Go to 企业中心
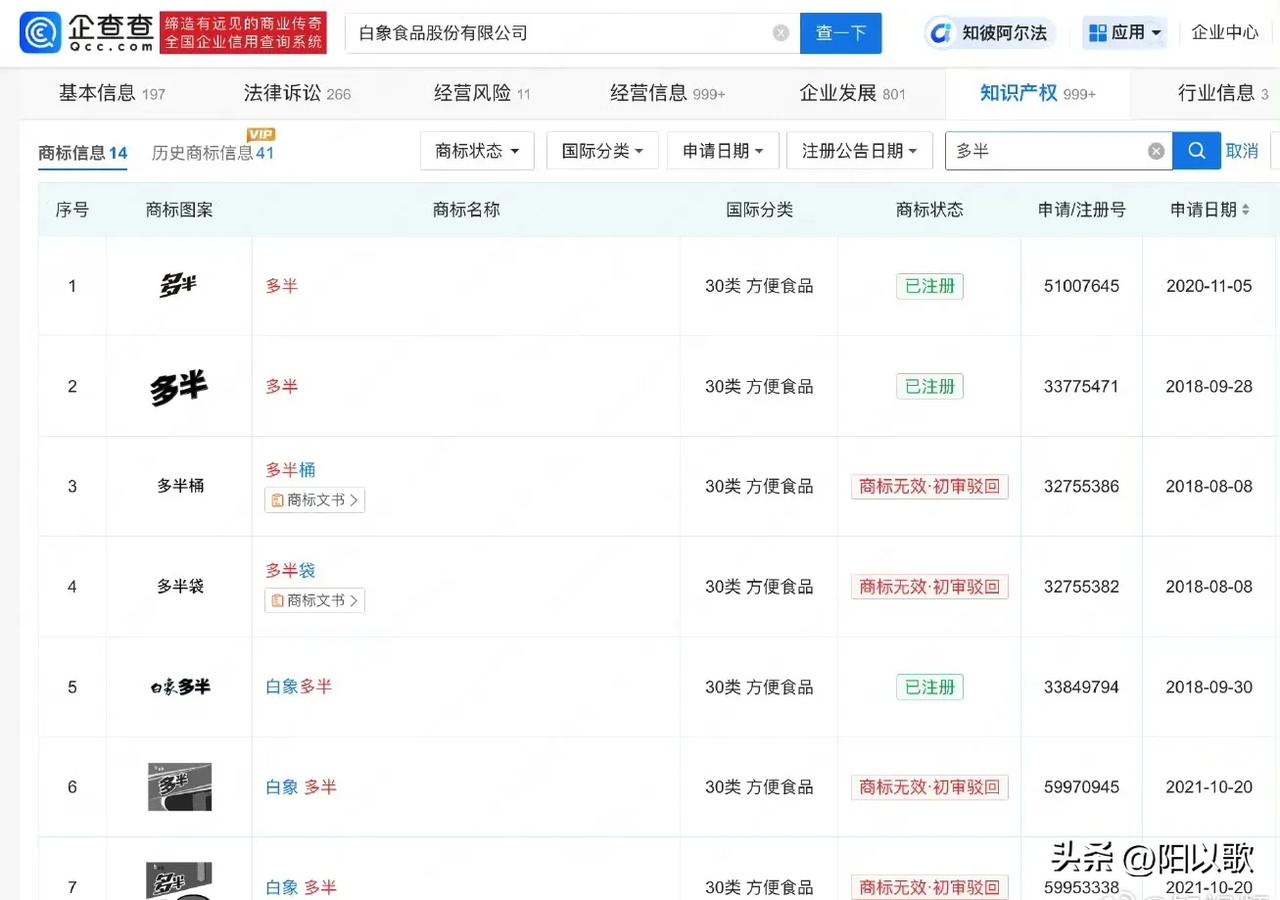The height and width of the screenshot is (900, 1280). (x=1225, y=33)
